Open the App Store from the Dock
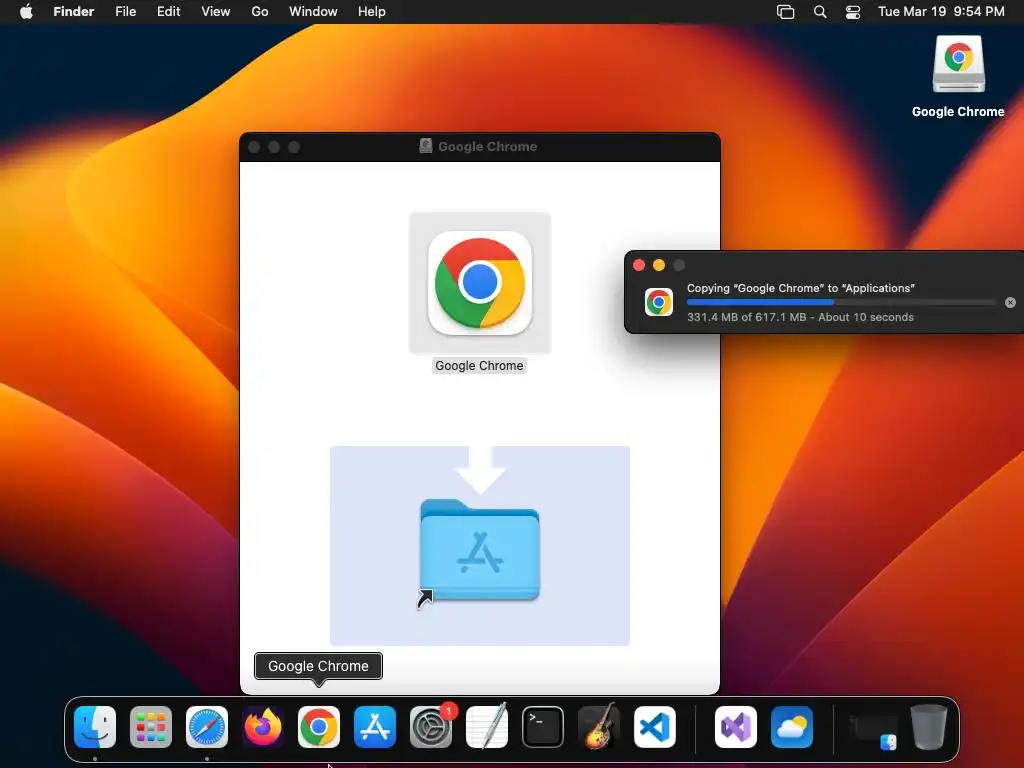Image resolution: width=1024 pixels, height=768 pixels. click(375, 727)
